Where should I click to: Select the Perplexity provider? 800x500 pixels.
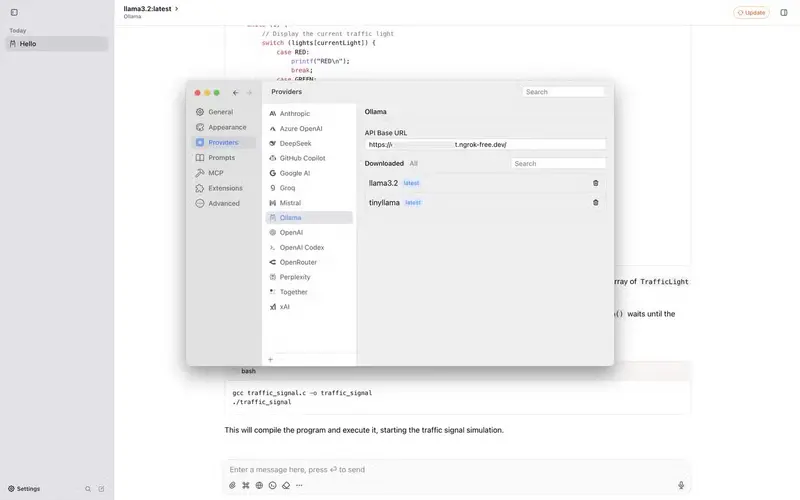[x=309, y=277]
